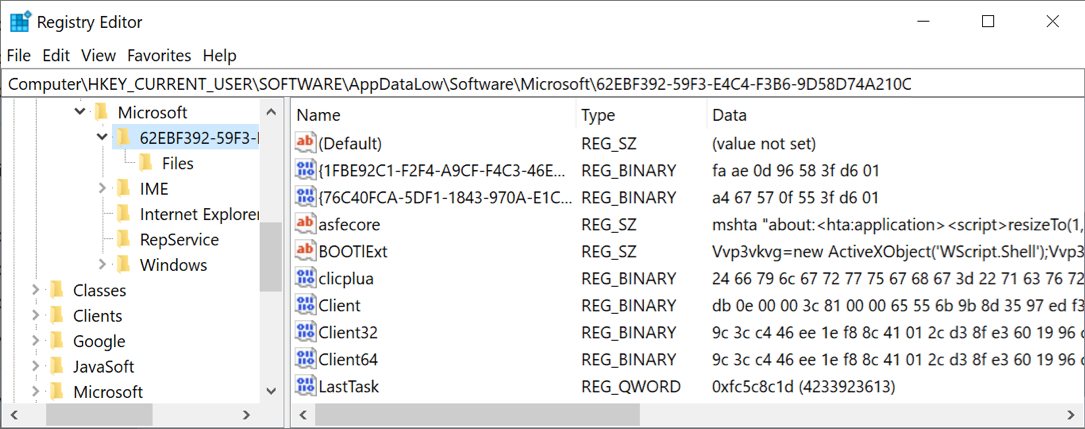Open the View menu
The width and height of the screenshot is (1085, 429).
coord(98,55)
